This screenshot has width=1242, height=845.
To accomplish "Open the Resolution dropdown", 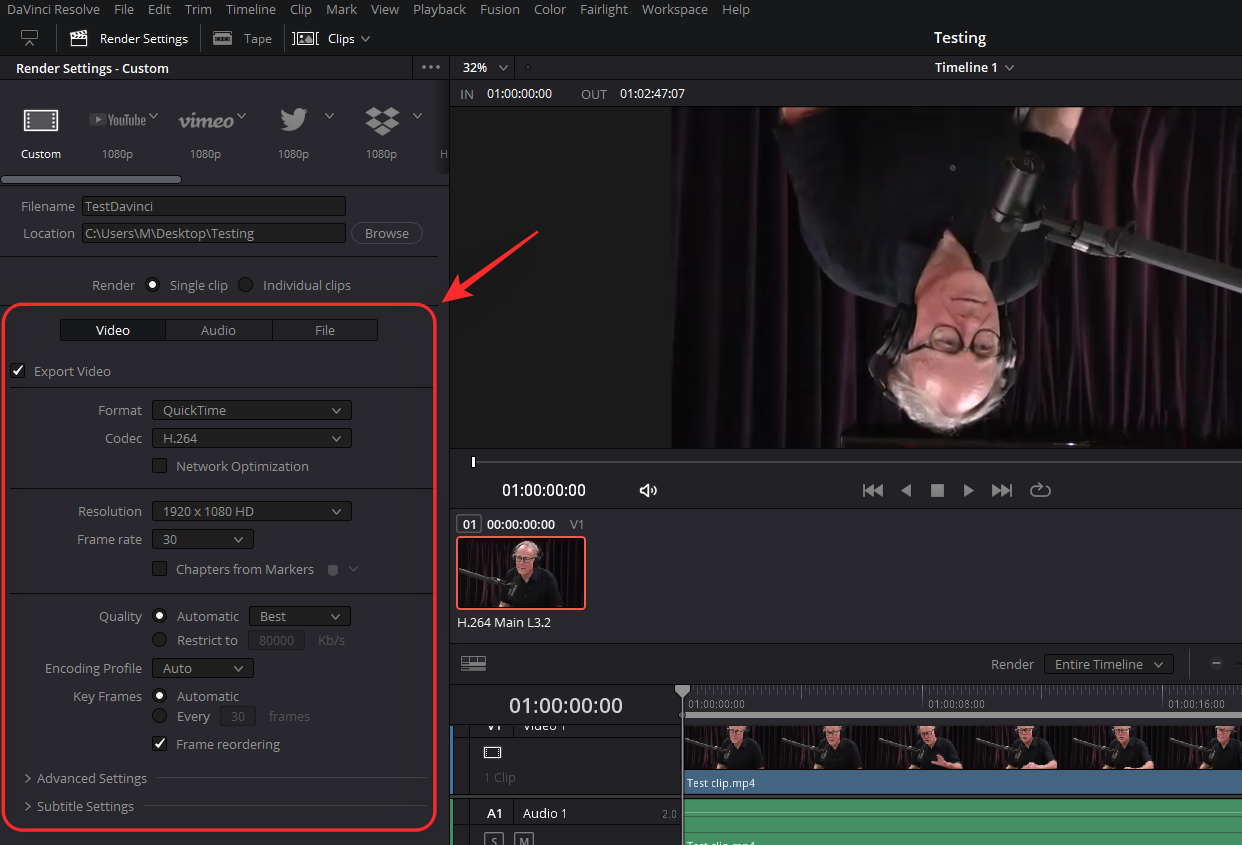I will (x=252, y=511).
